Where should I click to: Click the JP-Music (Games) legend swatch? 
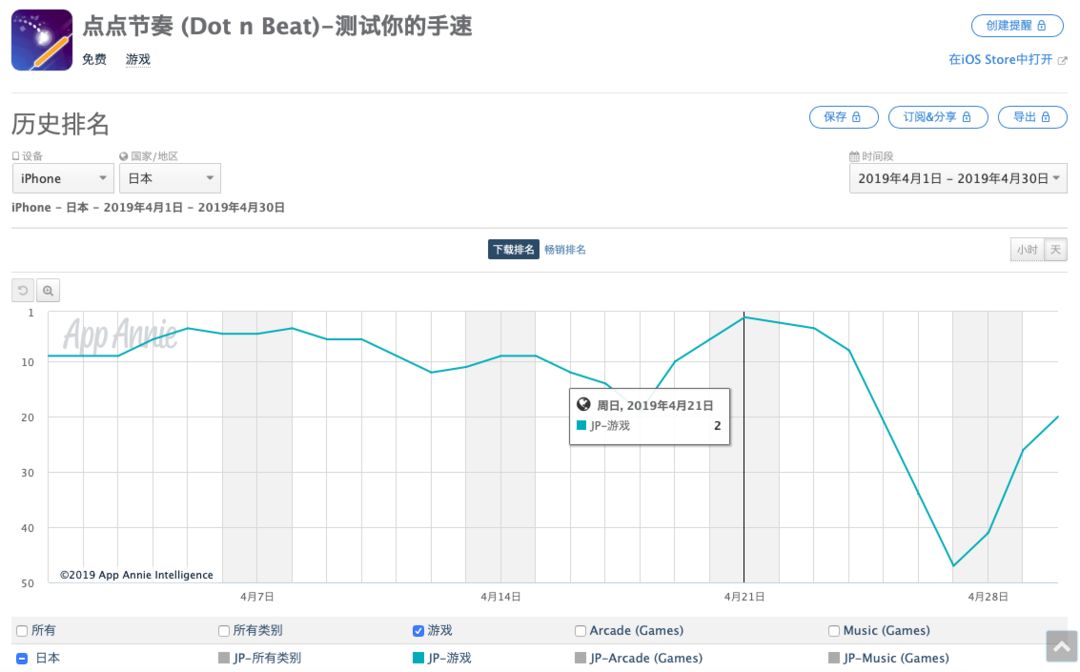tap(834, 658)
